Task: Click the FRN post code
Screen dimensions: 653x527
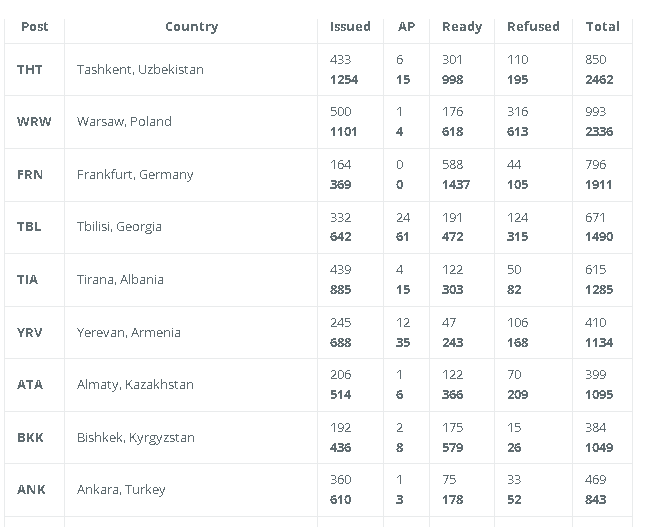Action: 30,175
